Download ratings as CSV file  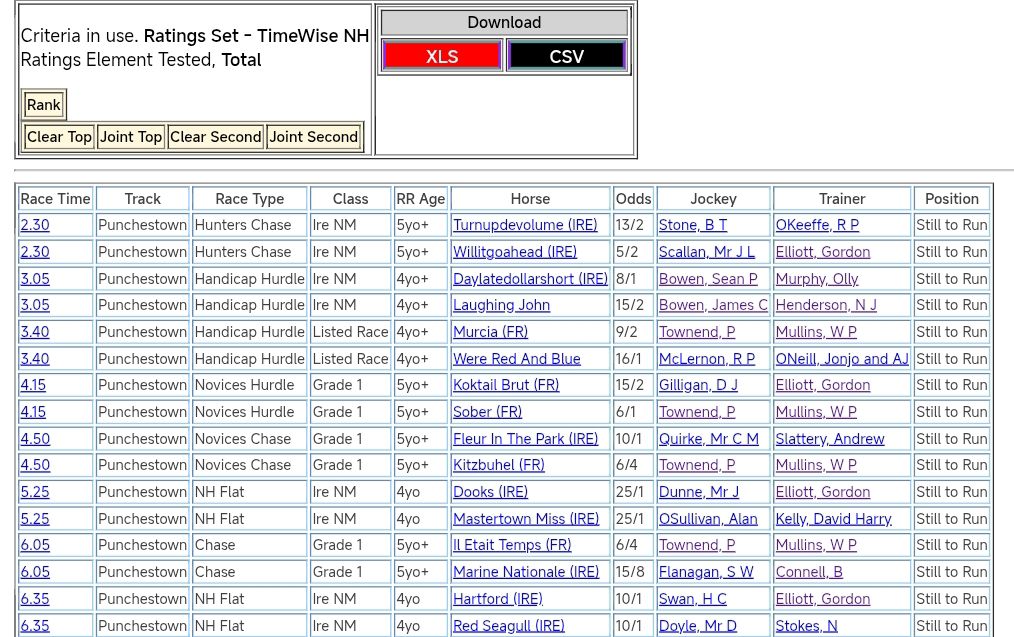pos(566,56)
